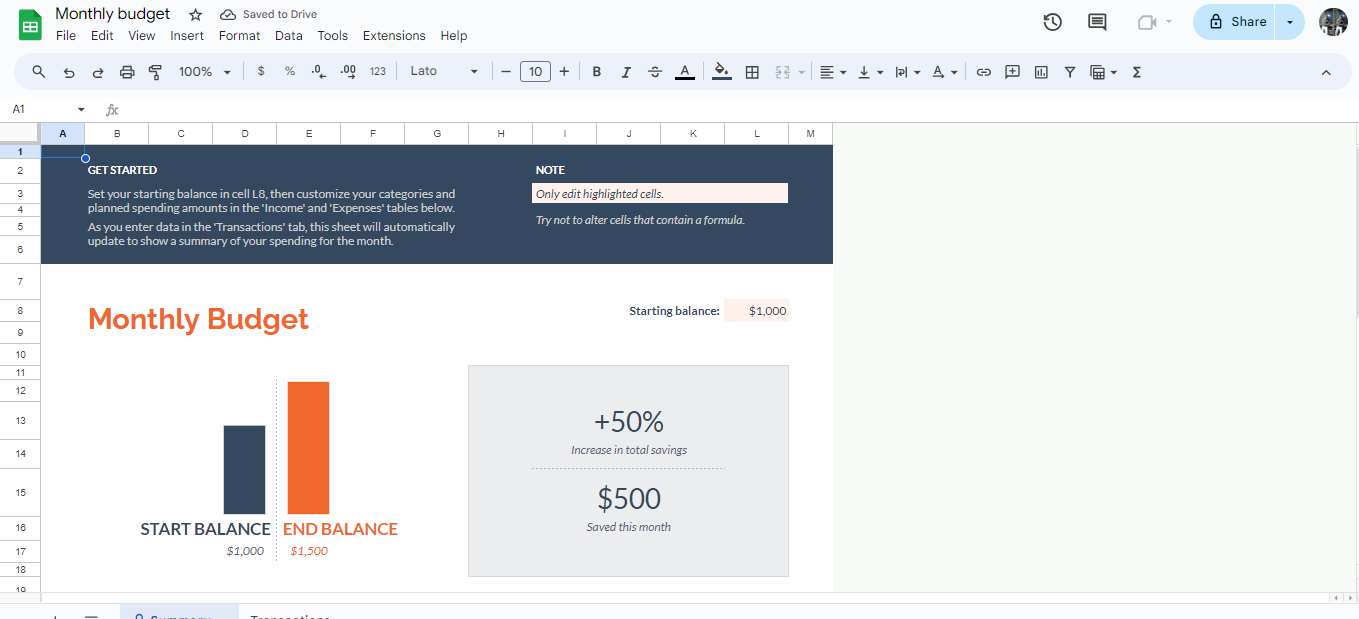Open the Help menu
The image size is (1359, 619).
[454, 36]
